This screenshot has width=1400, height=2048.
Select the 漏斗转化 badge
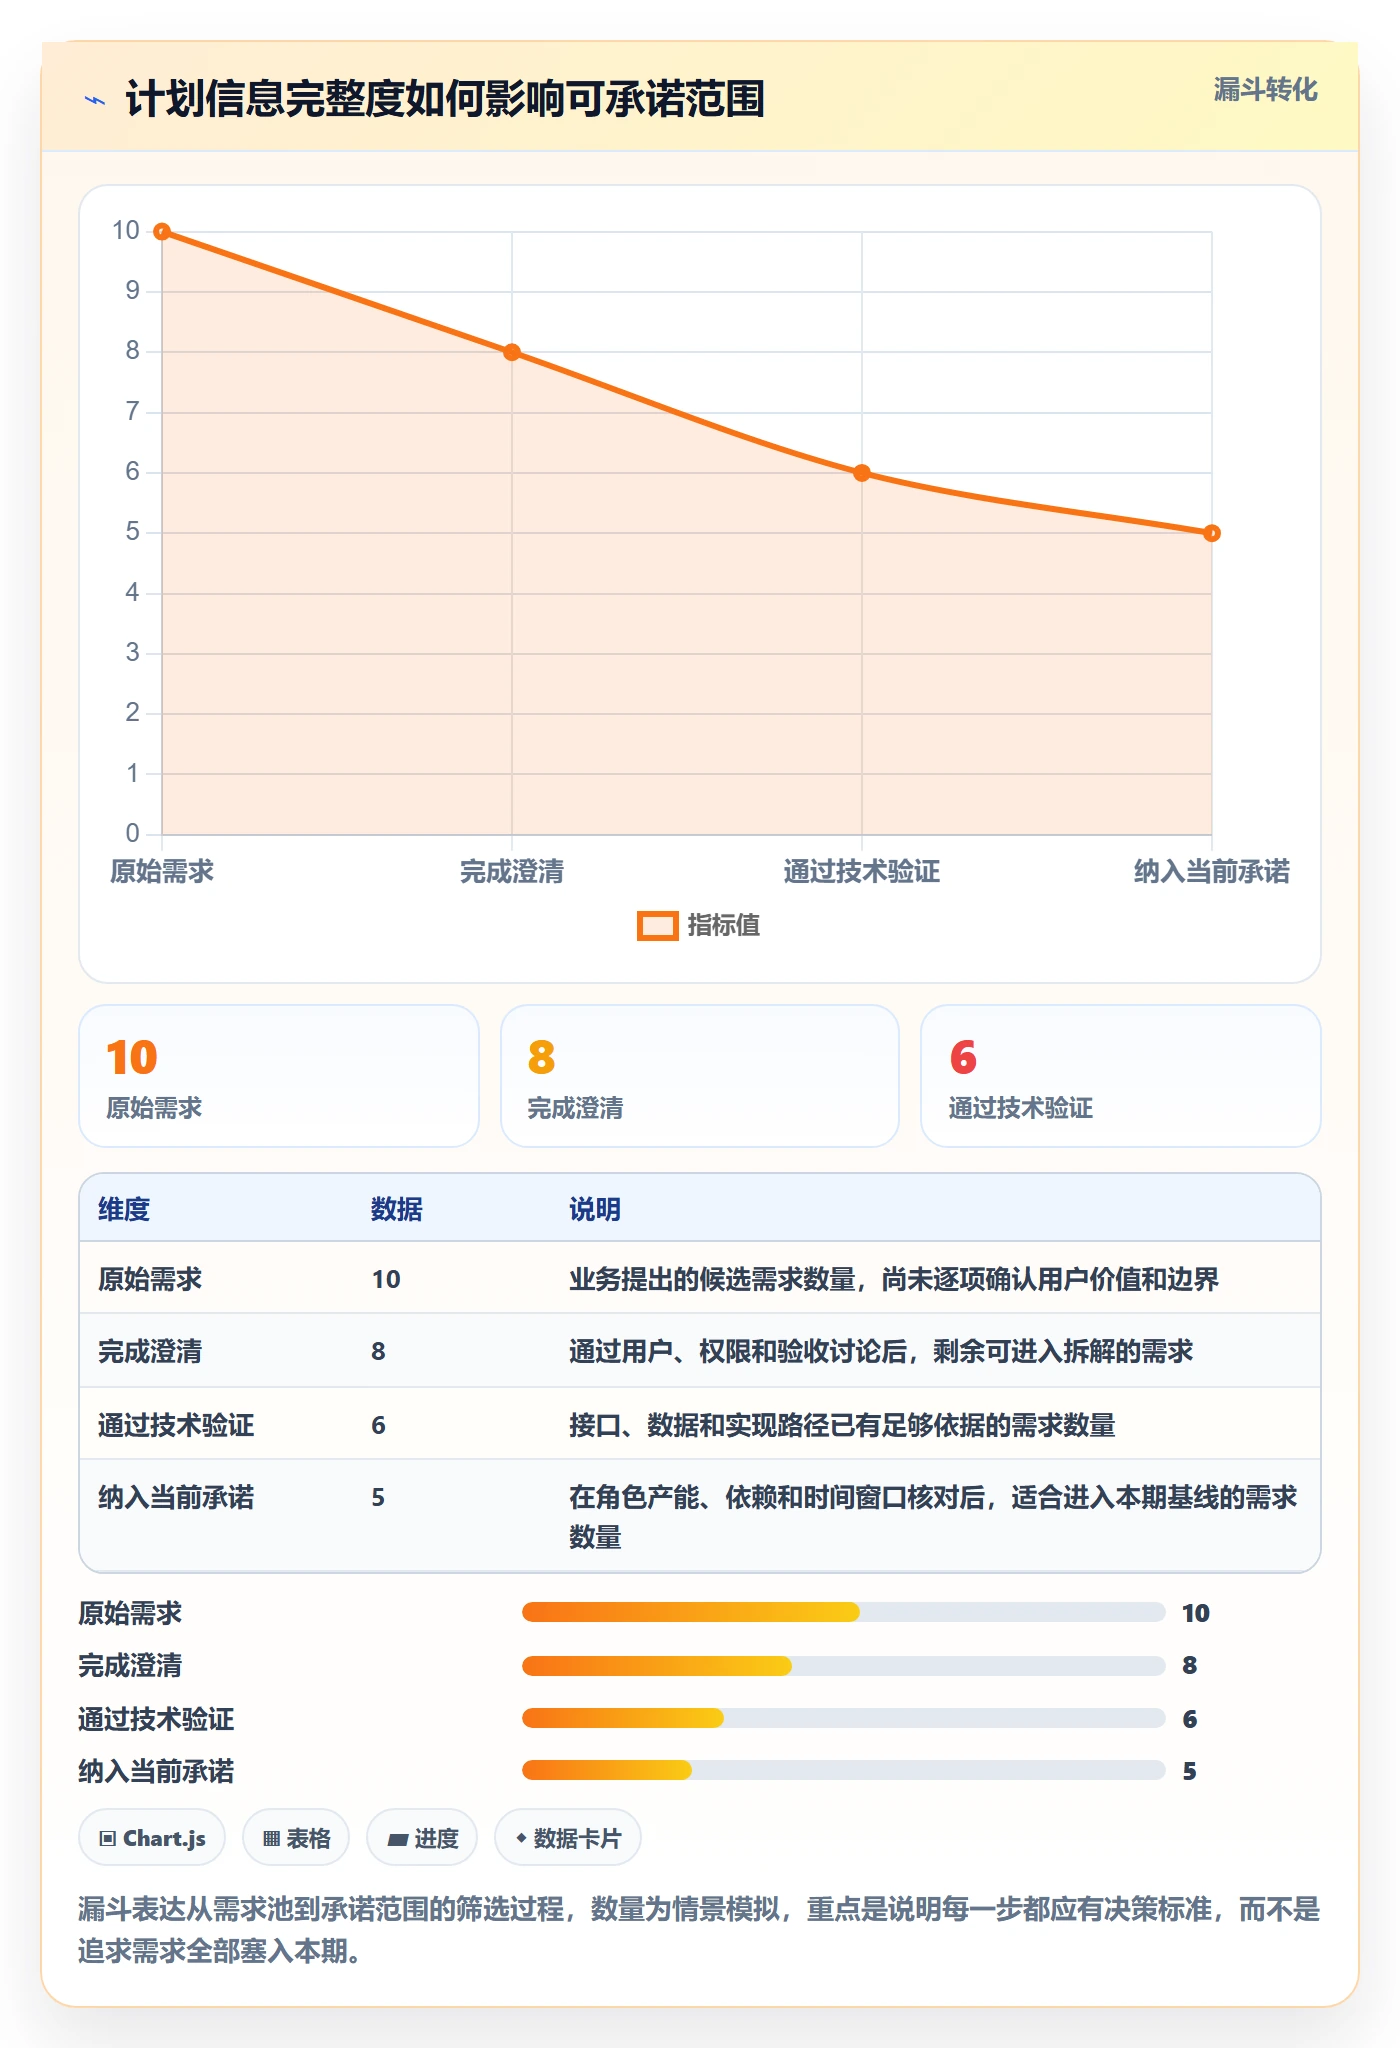tap(1265, 90)
